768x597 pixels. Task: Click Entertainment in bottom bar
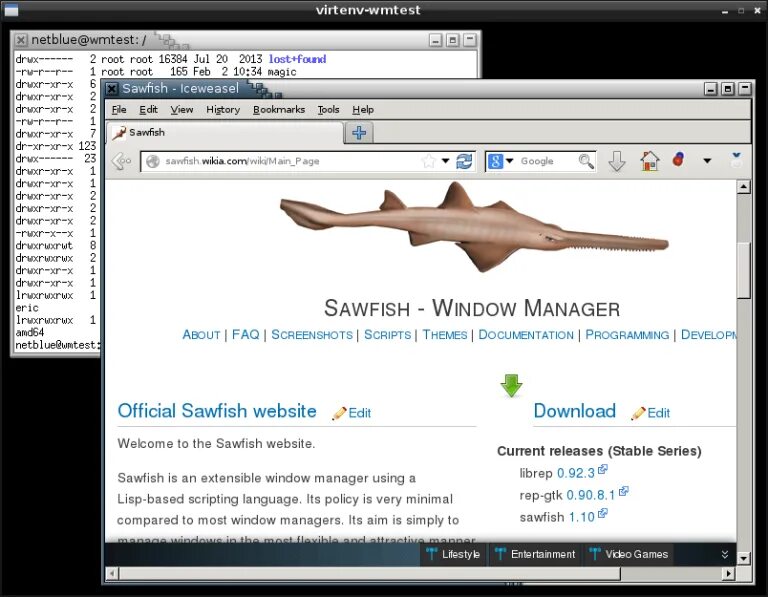pyautogui.click(x=535, y=554)
